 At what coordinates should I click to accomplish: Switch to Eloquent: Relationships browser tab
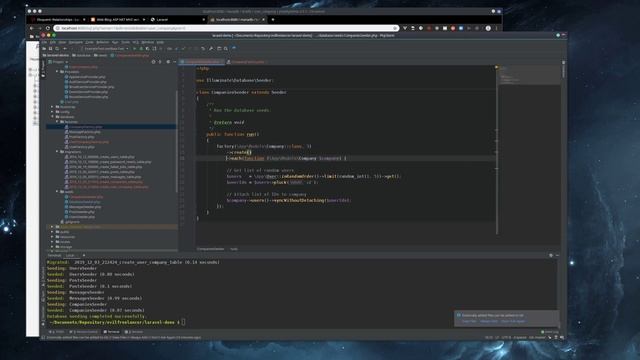point(58,20)
